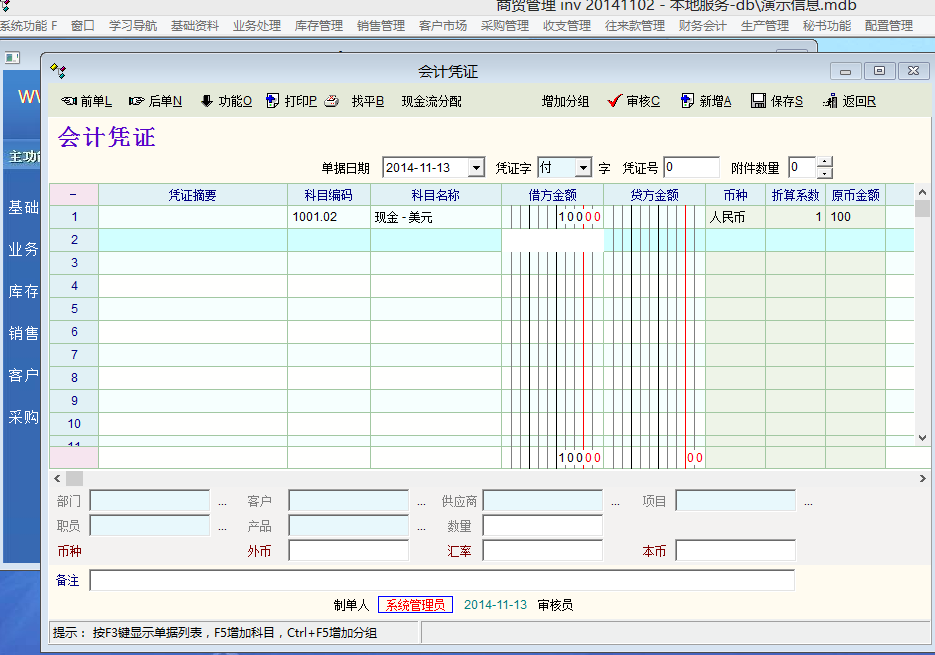Image resolution: width=935 pixels, height=655 pixels.
Task: Click the 前单 previous voucher icon
Action: pyautogui.click(x=69, y=101)
